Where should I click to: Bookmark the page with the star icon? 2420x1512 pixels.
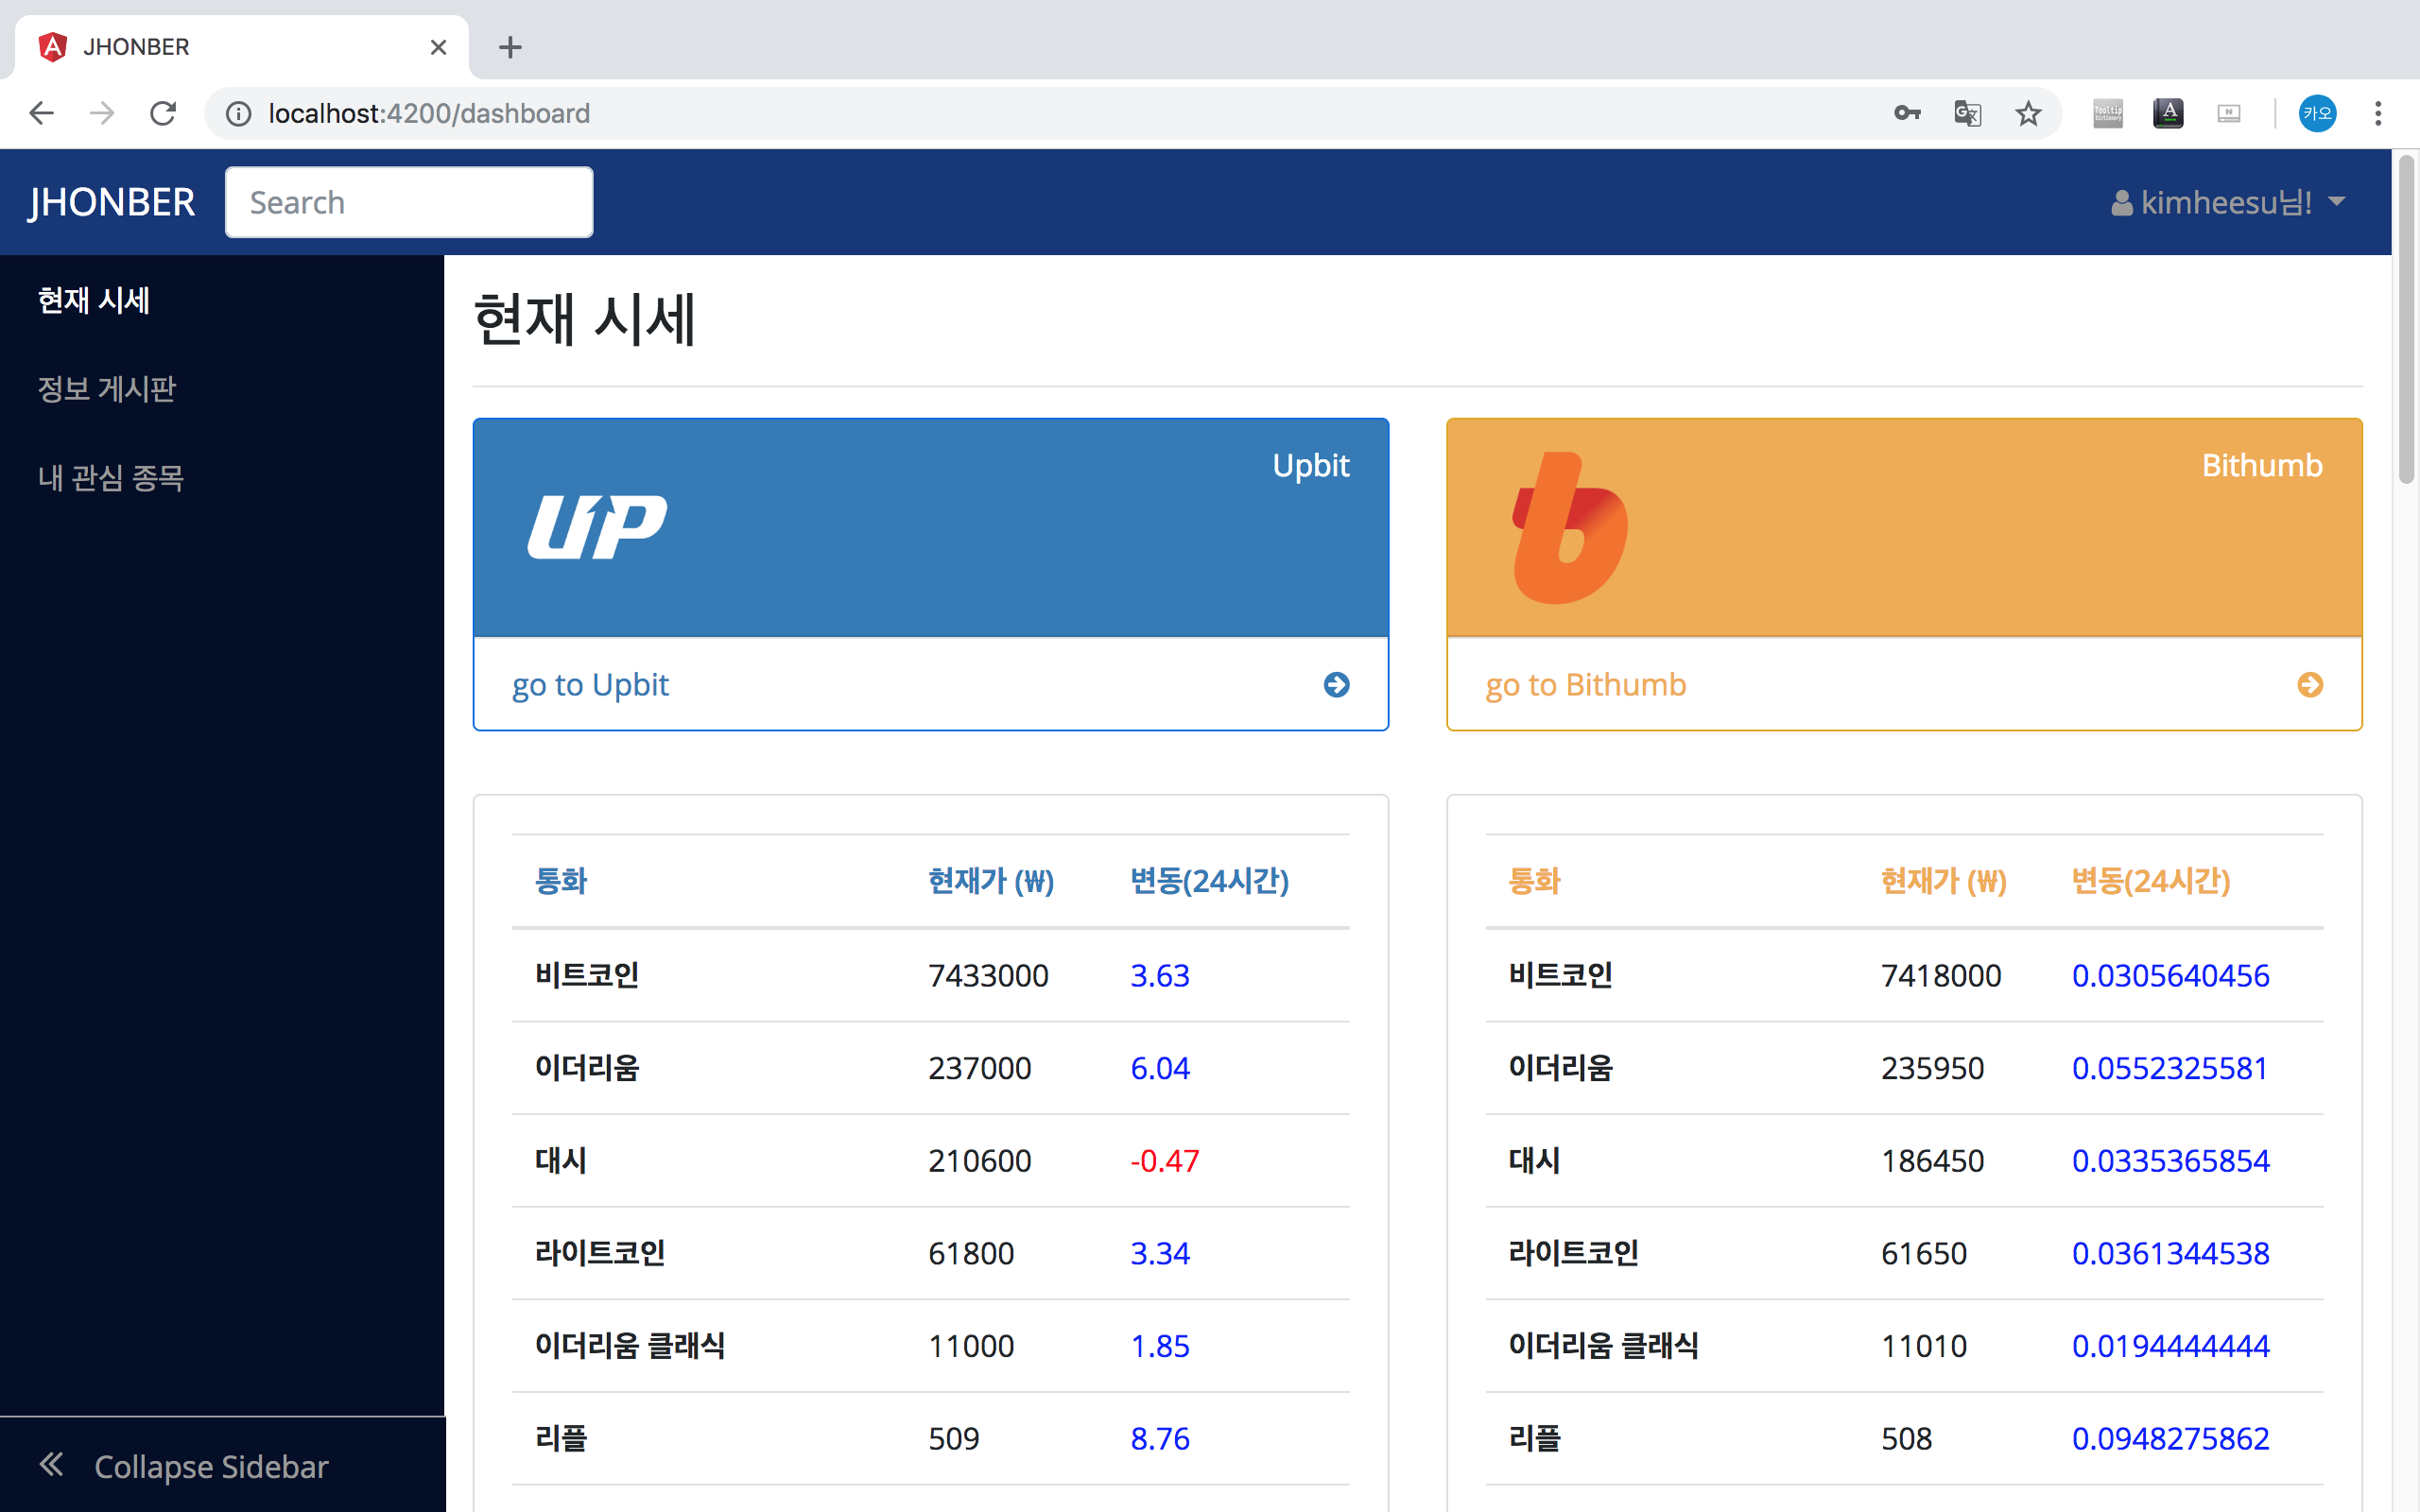click(x=2027, y=113)
